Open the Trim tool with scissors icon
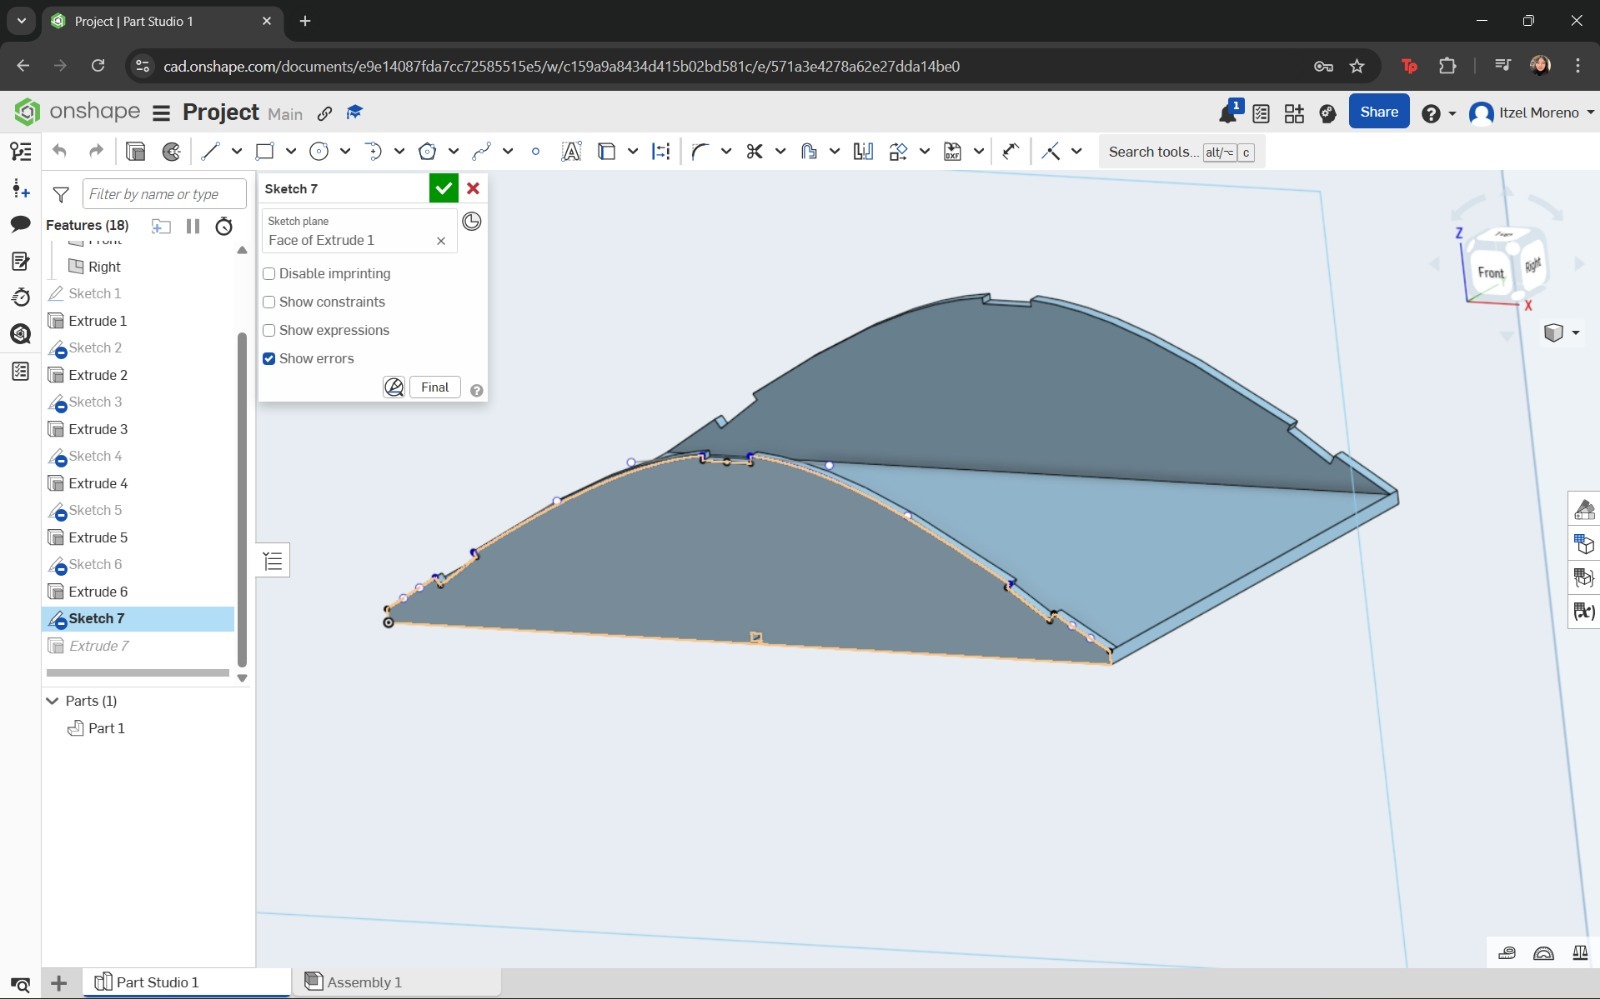1600x999 pixels. [x=754, y=151]
